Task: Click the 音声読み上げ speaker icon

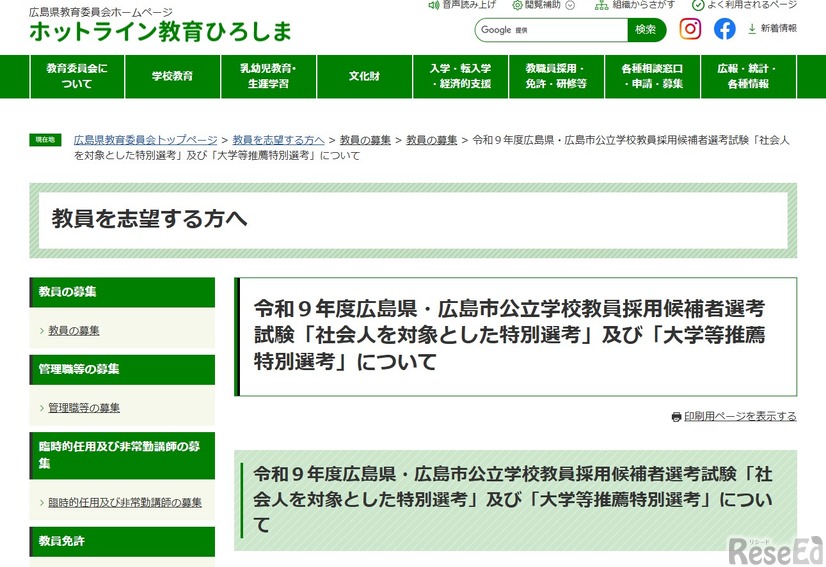Action: (434, 5)
